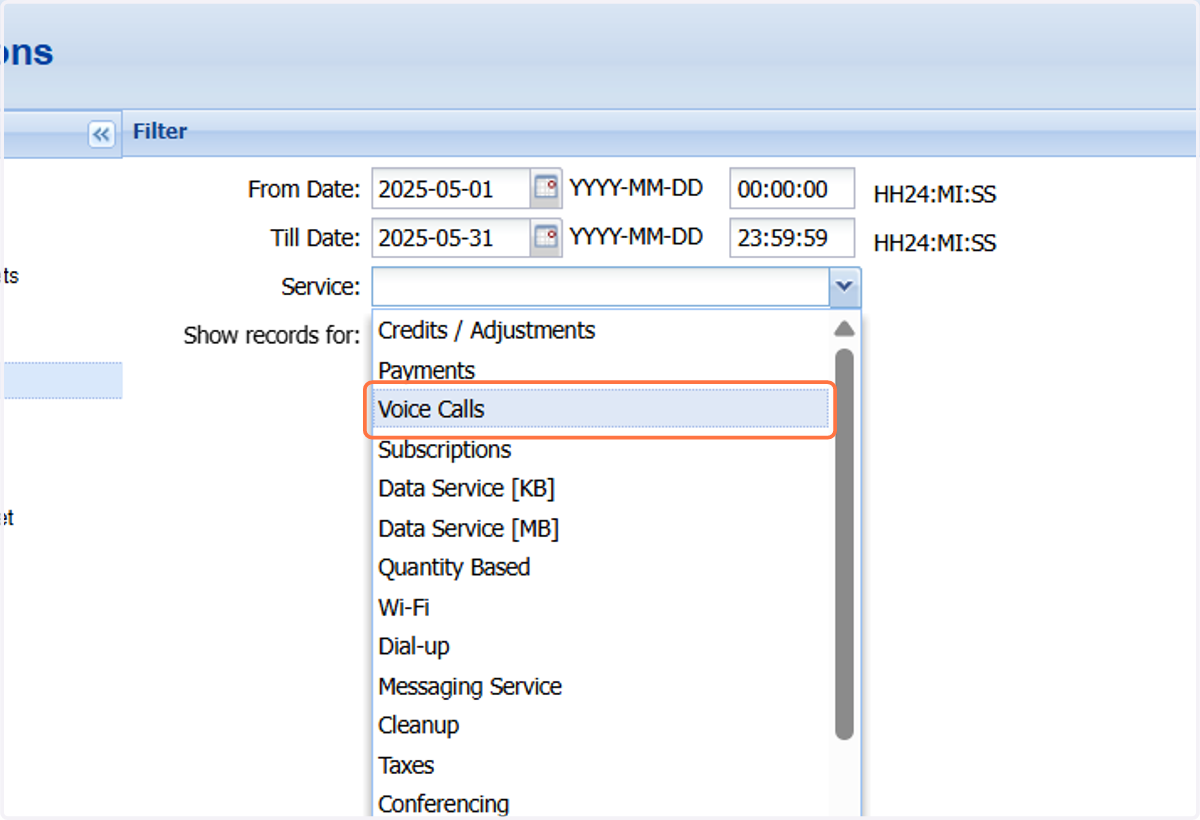Click the dropdown list scrollbar thumb
This screenshot has height=820, width=1200.
click(x=844, y=544)
